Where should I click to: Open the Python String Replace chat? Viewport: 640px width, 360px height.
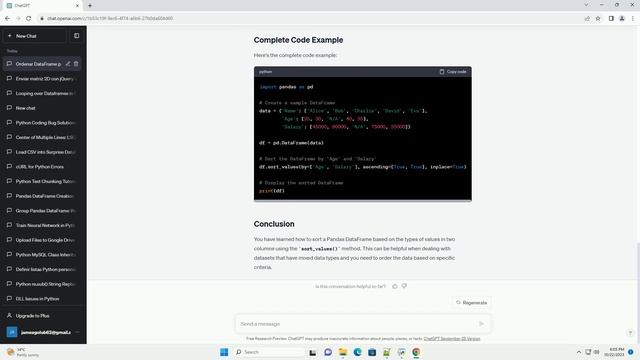(x=42, y=284)
